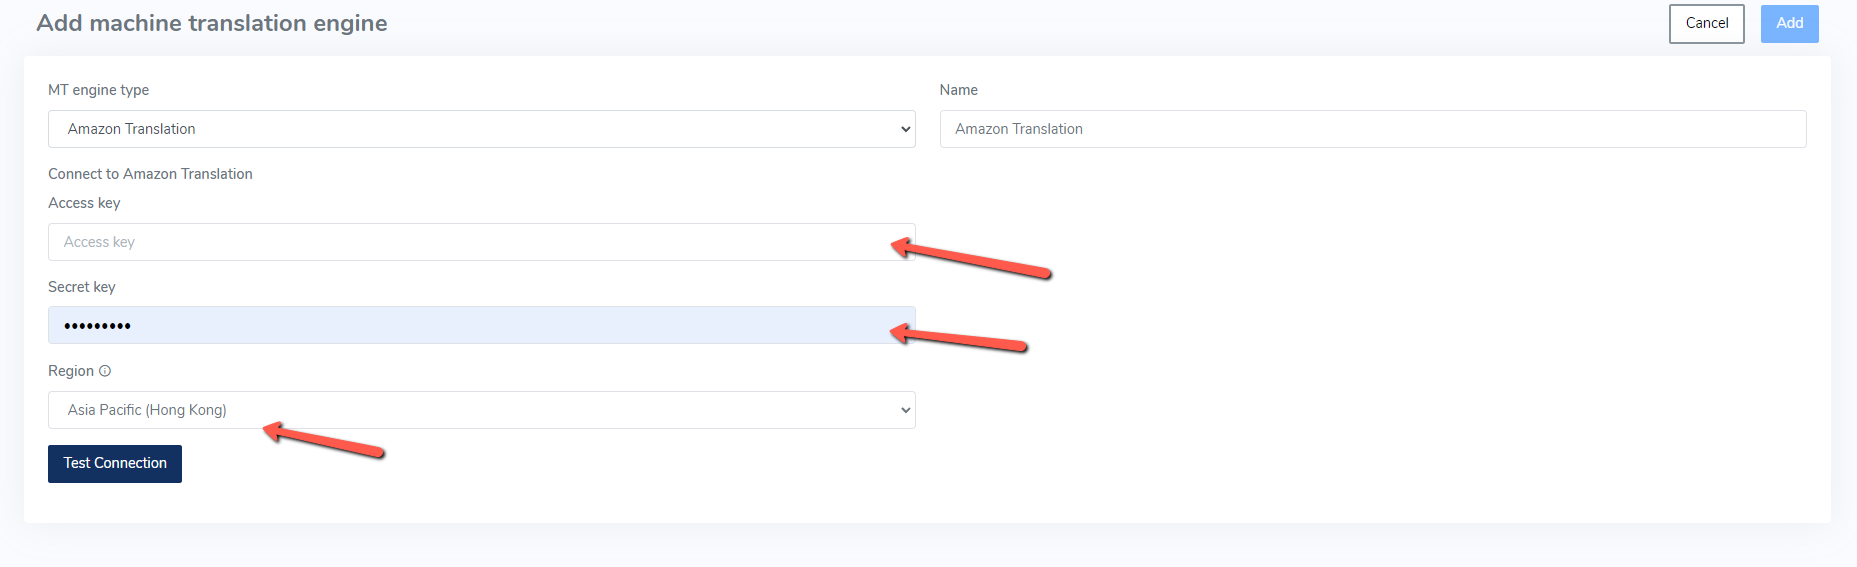Click the 'Region' label text

(x=71, y=371)
